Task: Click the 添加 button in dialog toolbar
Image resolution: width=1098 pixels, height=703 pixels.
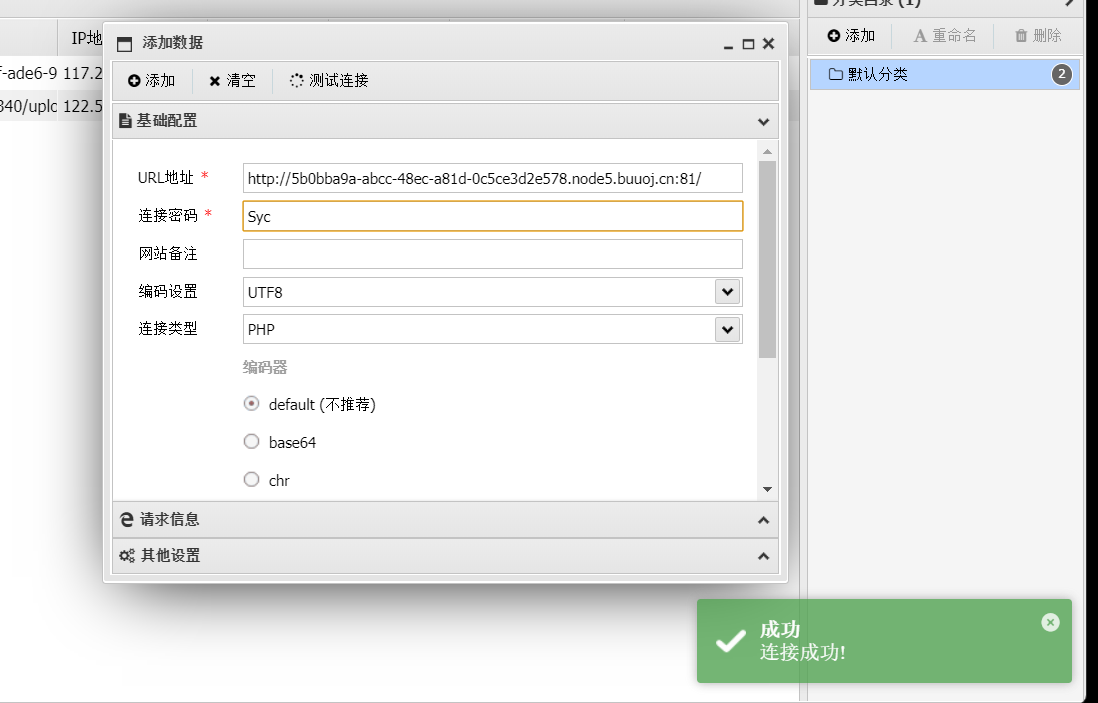Action: click(152, 81)
